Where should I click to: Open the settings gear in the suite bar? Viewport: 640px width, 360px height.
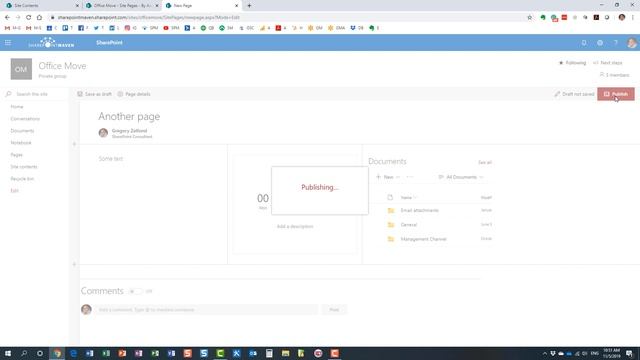point(600,43)
